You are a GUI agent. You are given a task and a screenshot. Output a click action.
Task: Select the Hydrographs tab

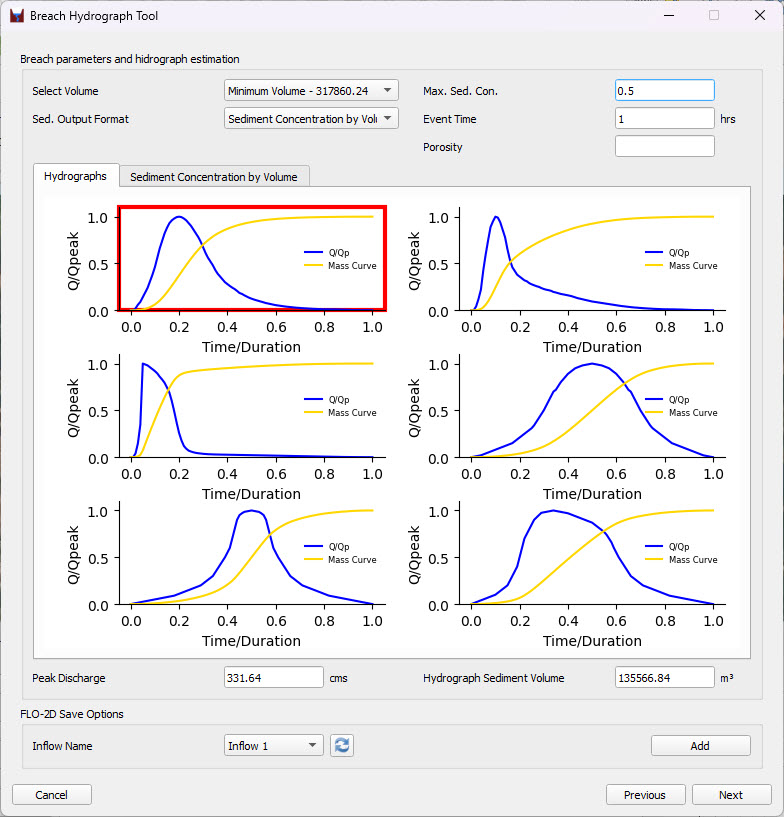pos(76,176)
